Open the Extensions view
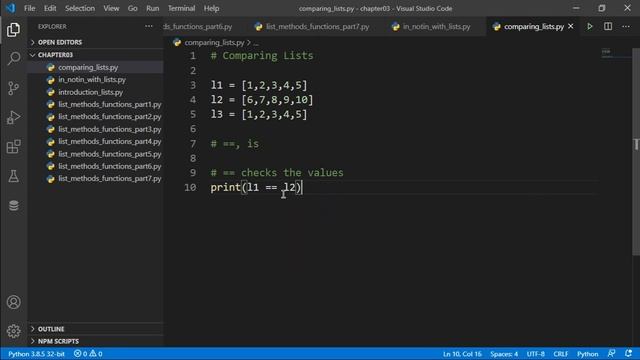This screenshot has height=360, width=640. (x=13, y=147)
